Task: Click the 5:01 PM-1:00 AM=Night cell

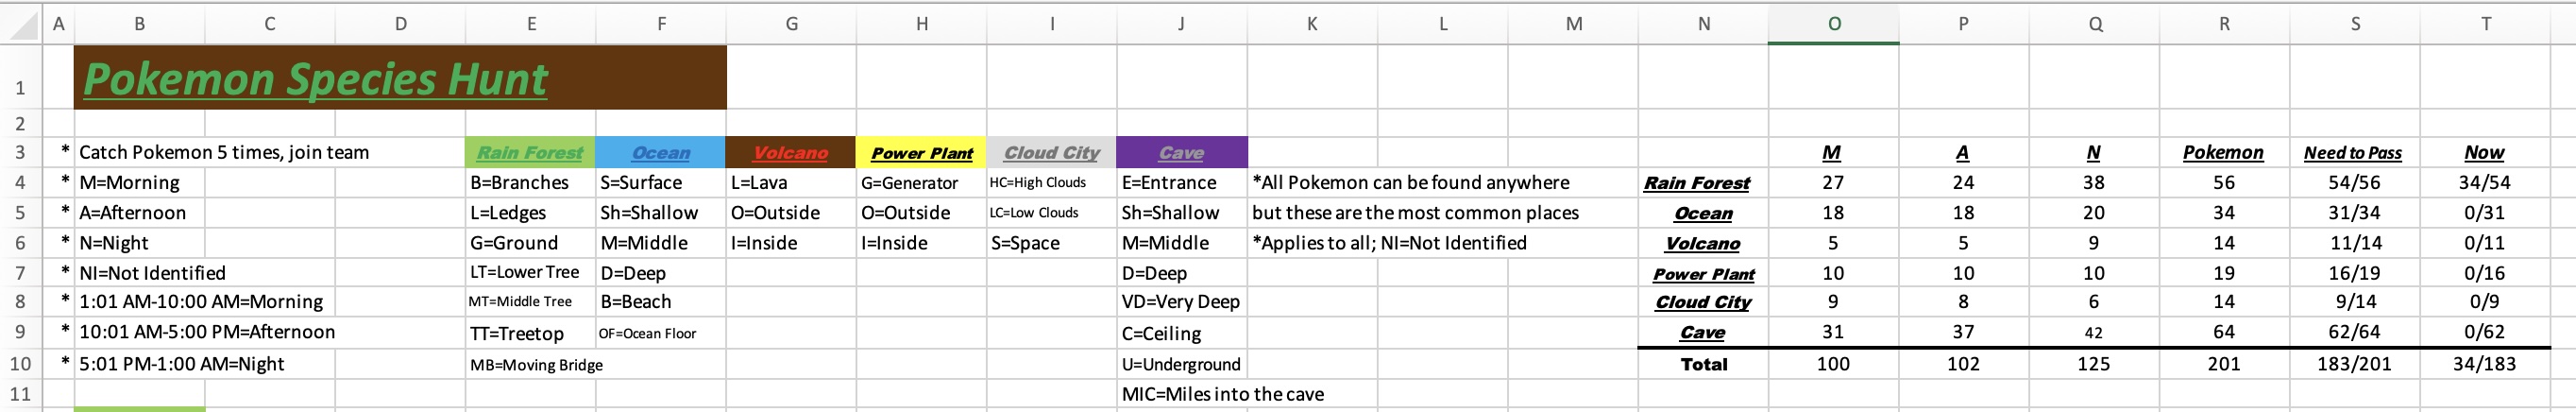Action: pos(181,364)
